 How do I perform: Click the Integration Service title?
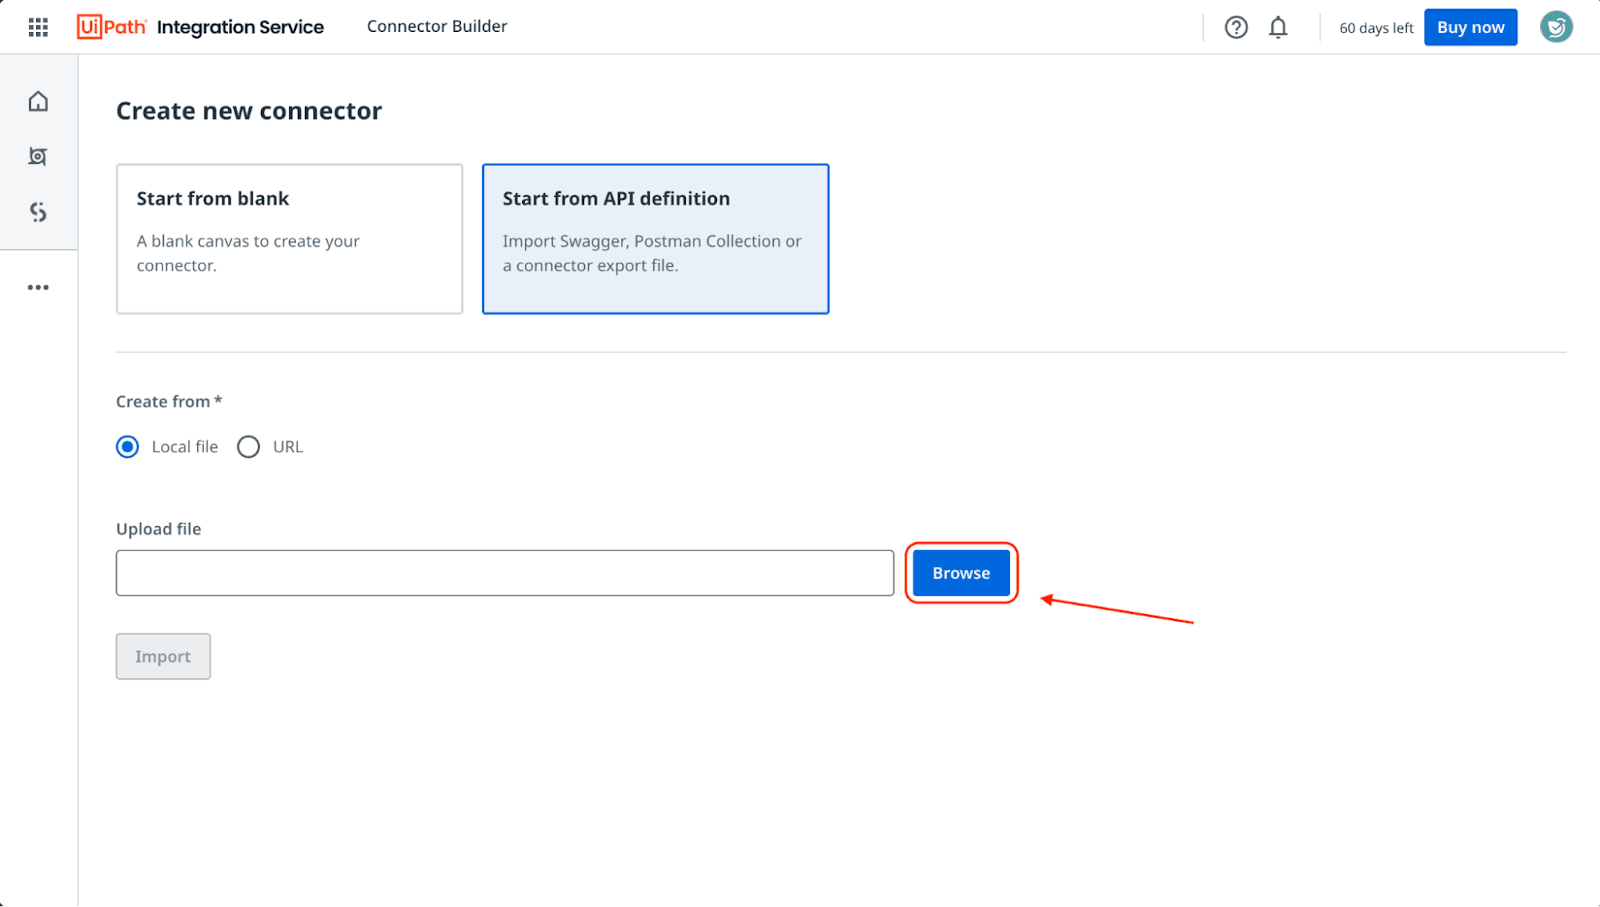point(240,27)
